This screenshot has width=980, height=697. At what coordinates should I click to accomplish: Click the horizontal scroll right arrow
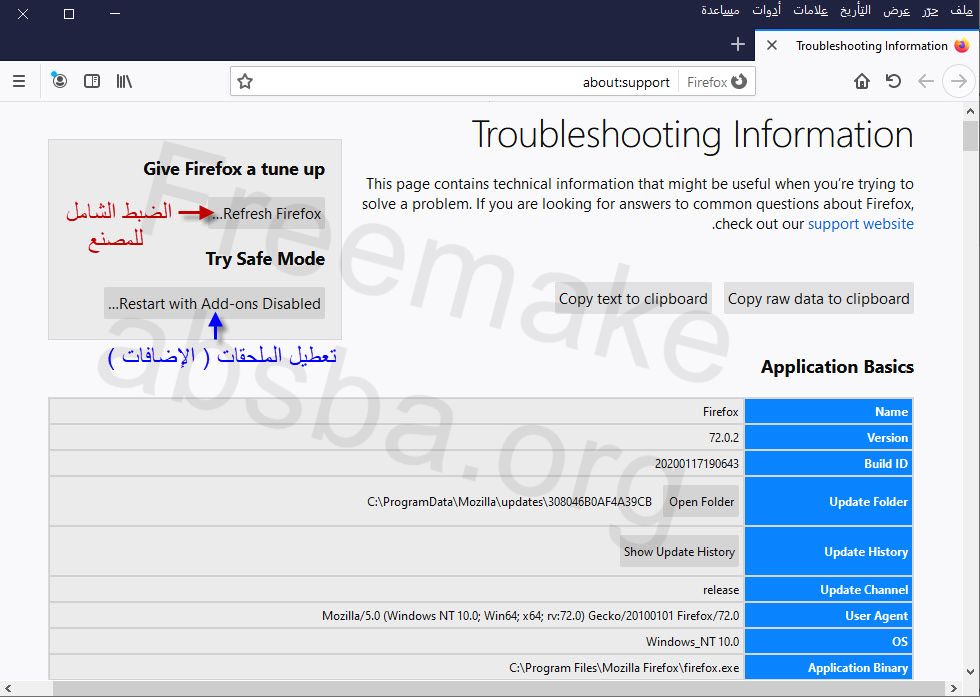pyautogui.click(x=954, y=688)
